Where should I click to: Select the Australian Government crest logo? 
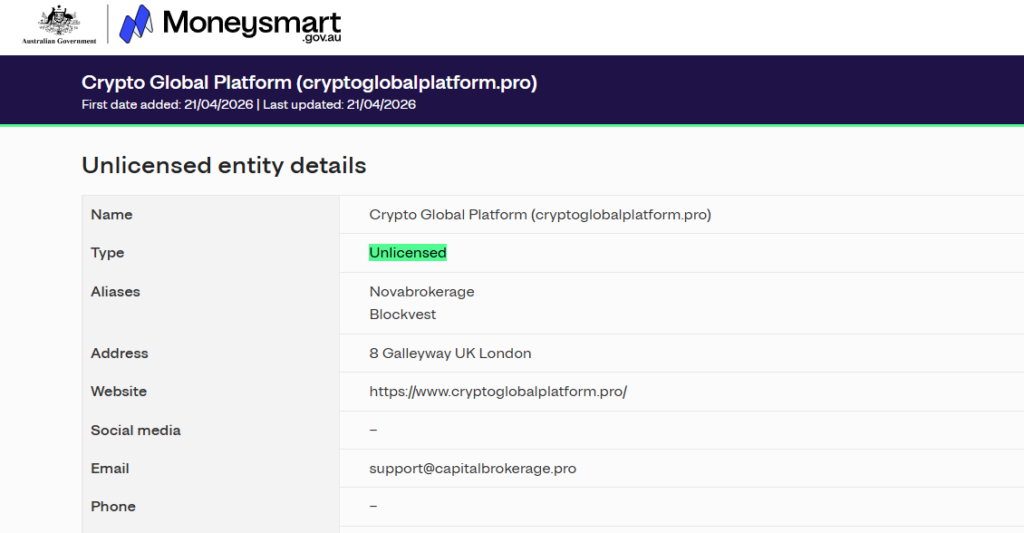(x=59, y=24)
